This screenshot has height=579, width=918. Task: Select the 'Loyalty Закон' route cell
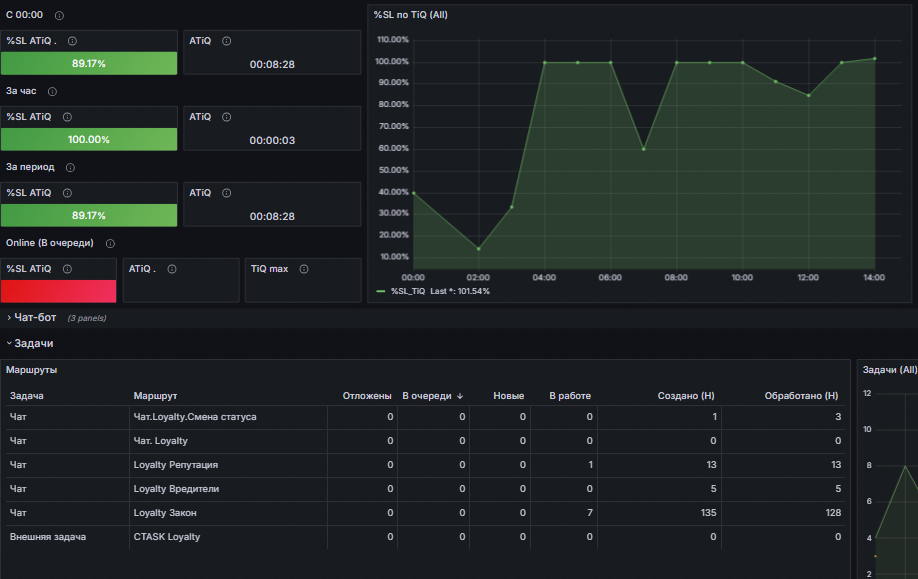pyautogui.click(x=165, y=513)
